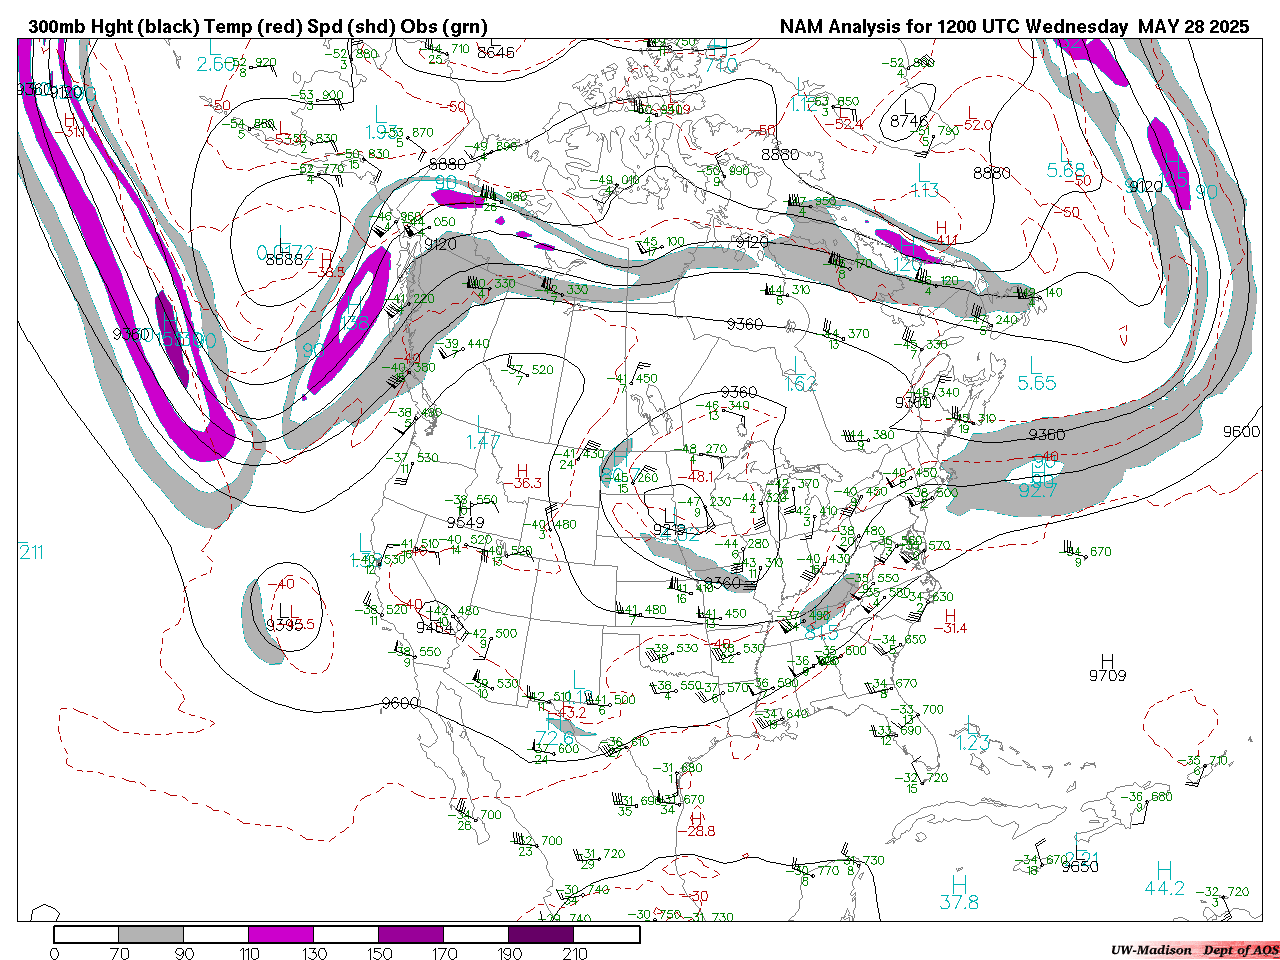The width and height of the screenshot is (1280, 960).
Task: Click the darkest 190-210 legend swatch
Action: click(x=541, y=934)
